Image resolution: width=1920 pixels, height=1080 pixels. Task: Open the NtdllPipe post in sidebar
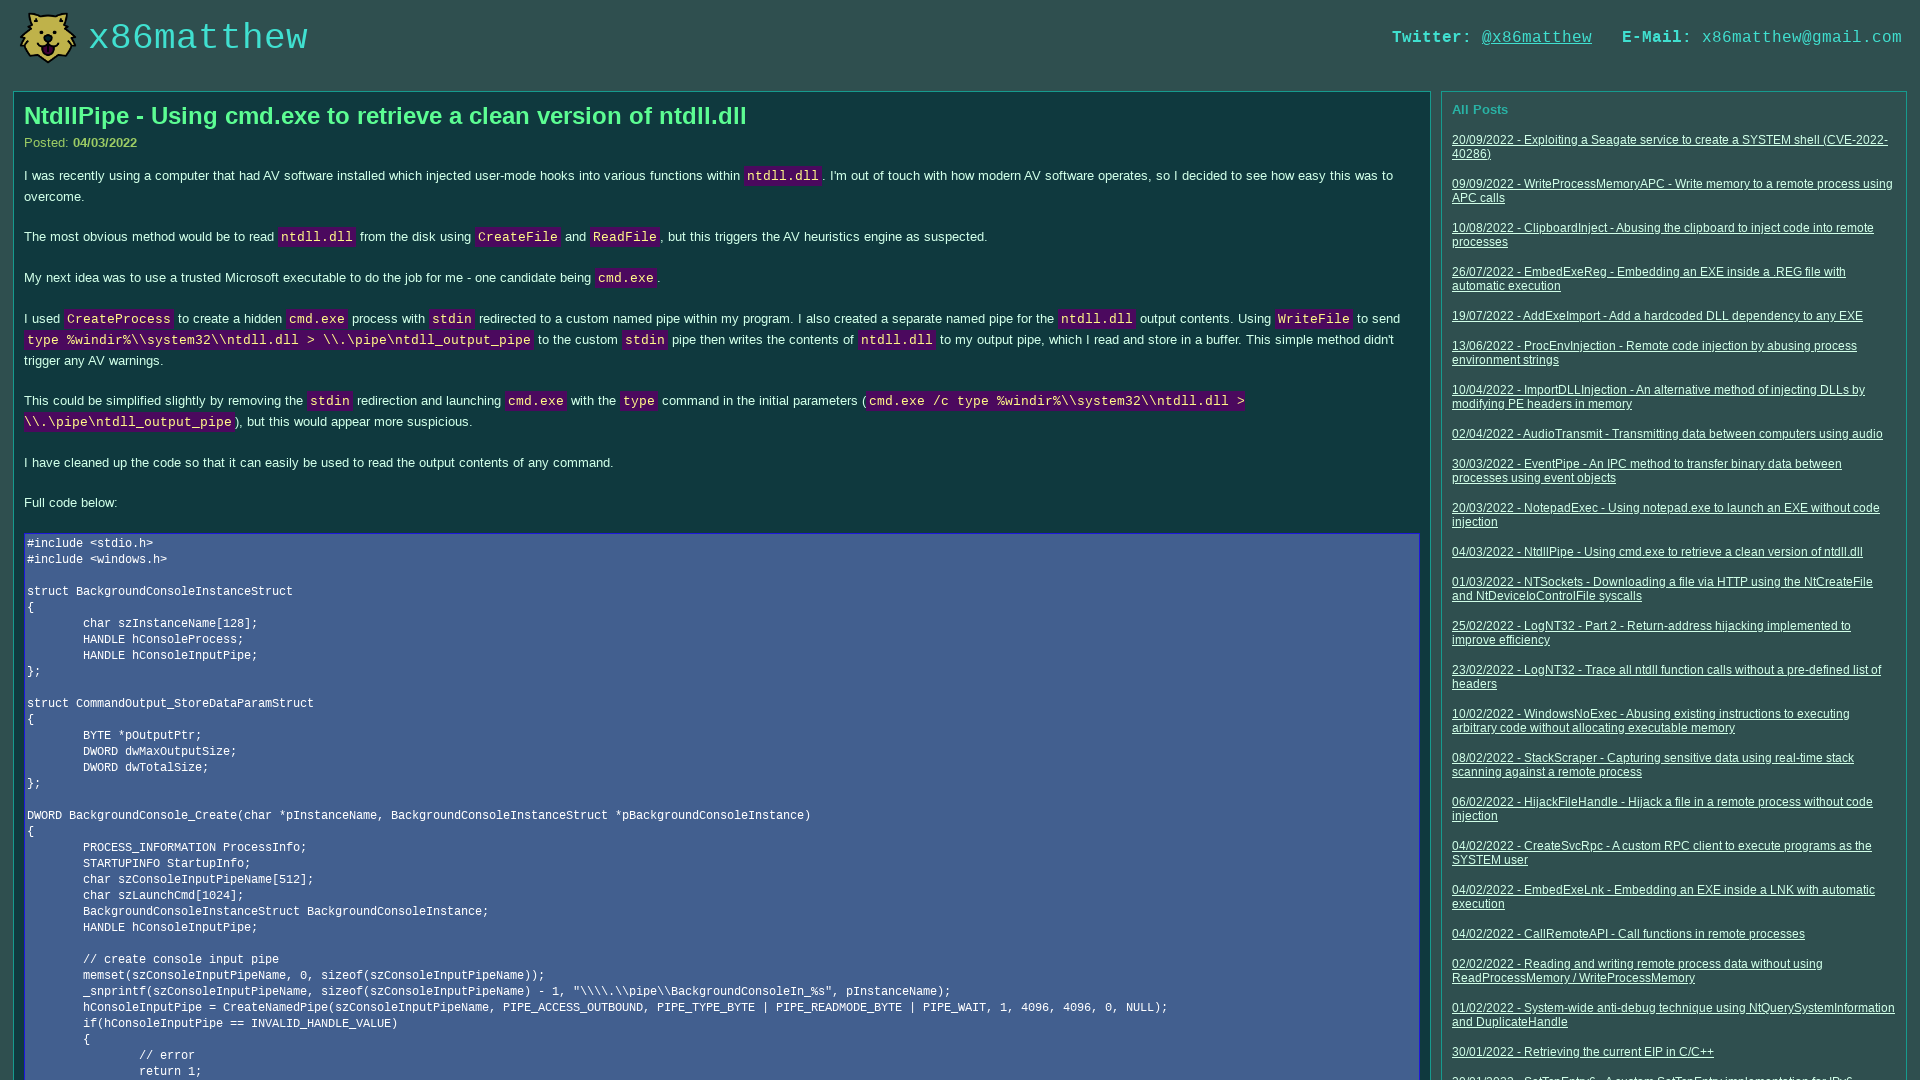pyautogui.click(x=1657, y=552)
